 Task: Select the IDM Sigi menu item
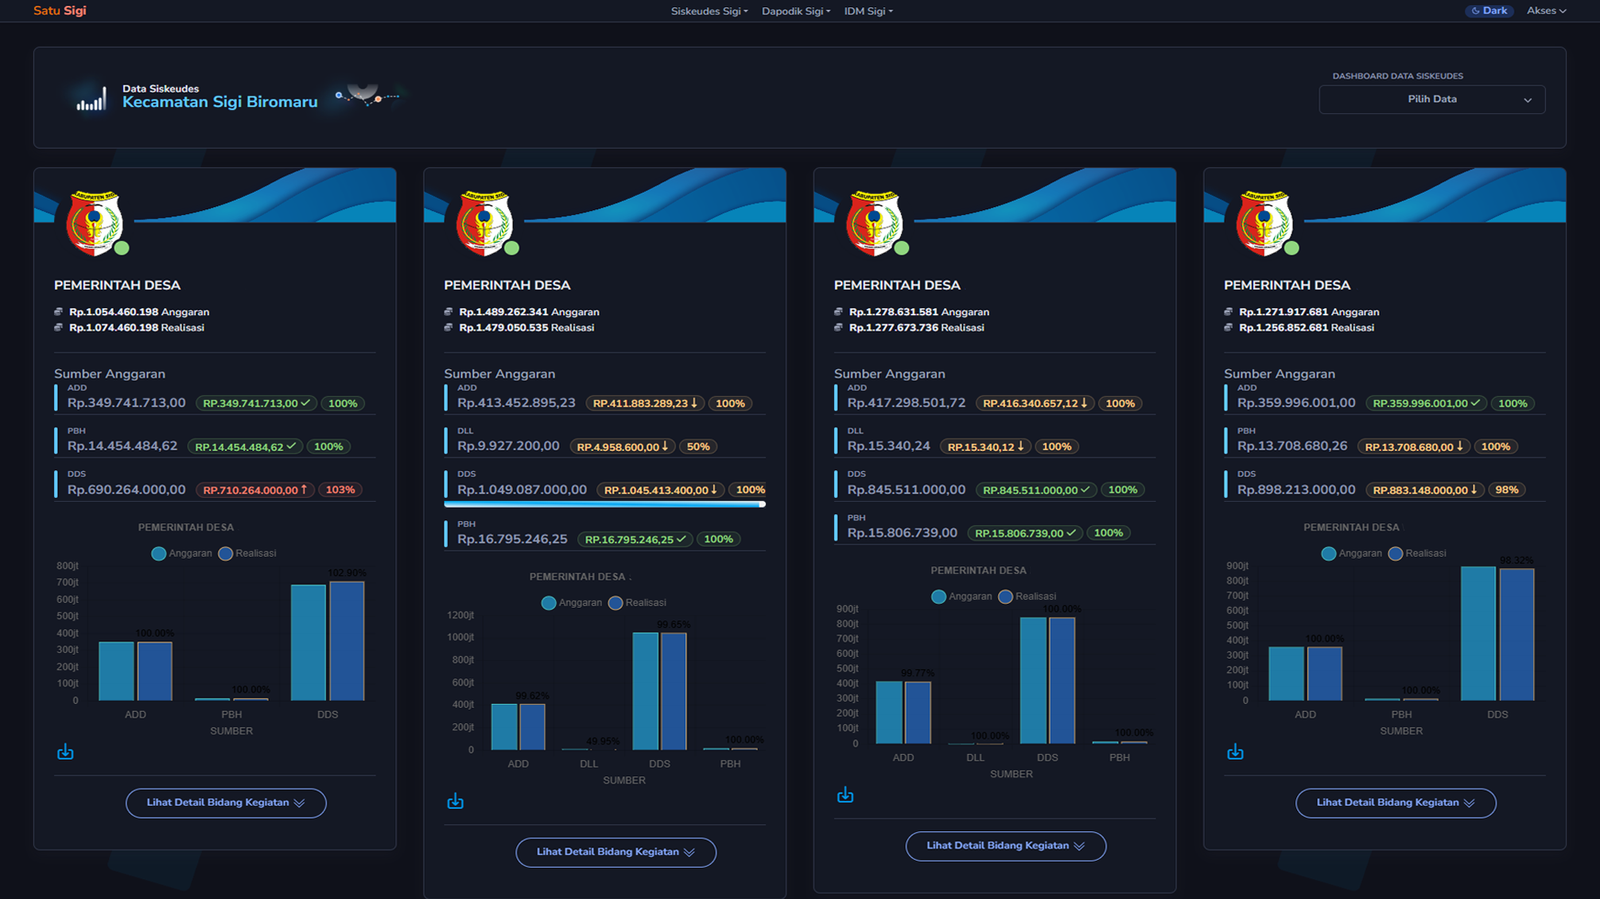coord(868,11)
